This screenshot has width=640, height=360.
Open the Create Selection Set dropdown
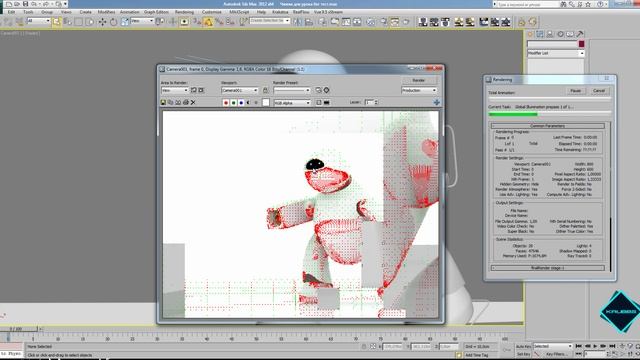270,20
